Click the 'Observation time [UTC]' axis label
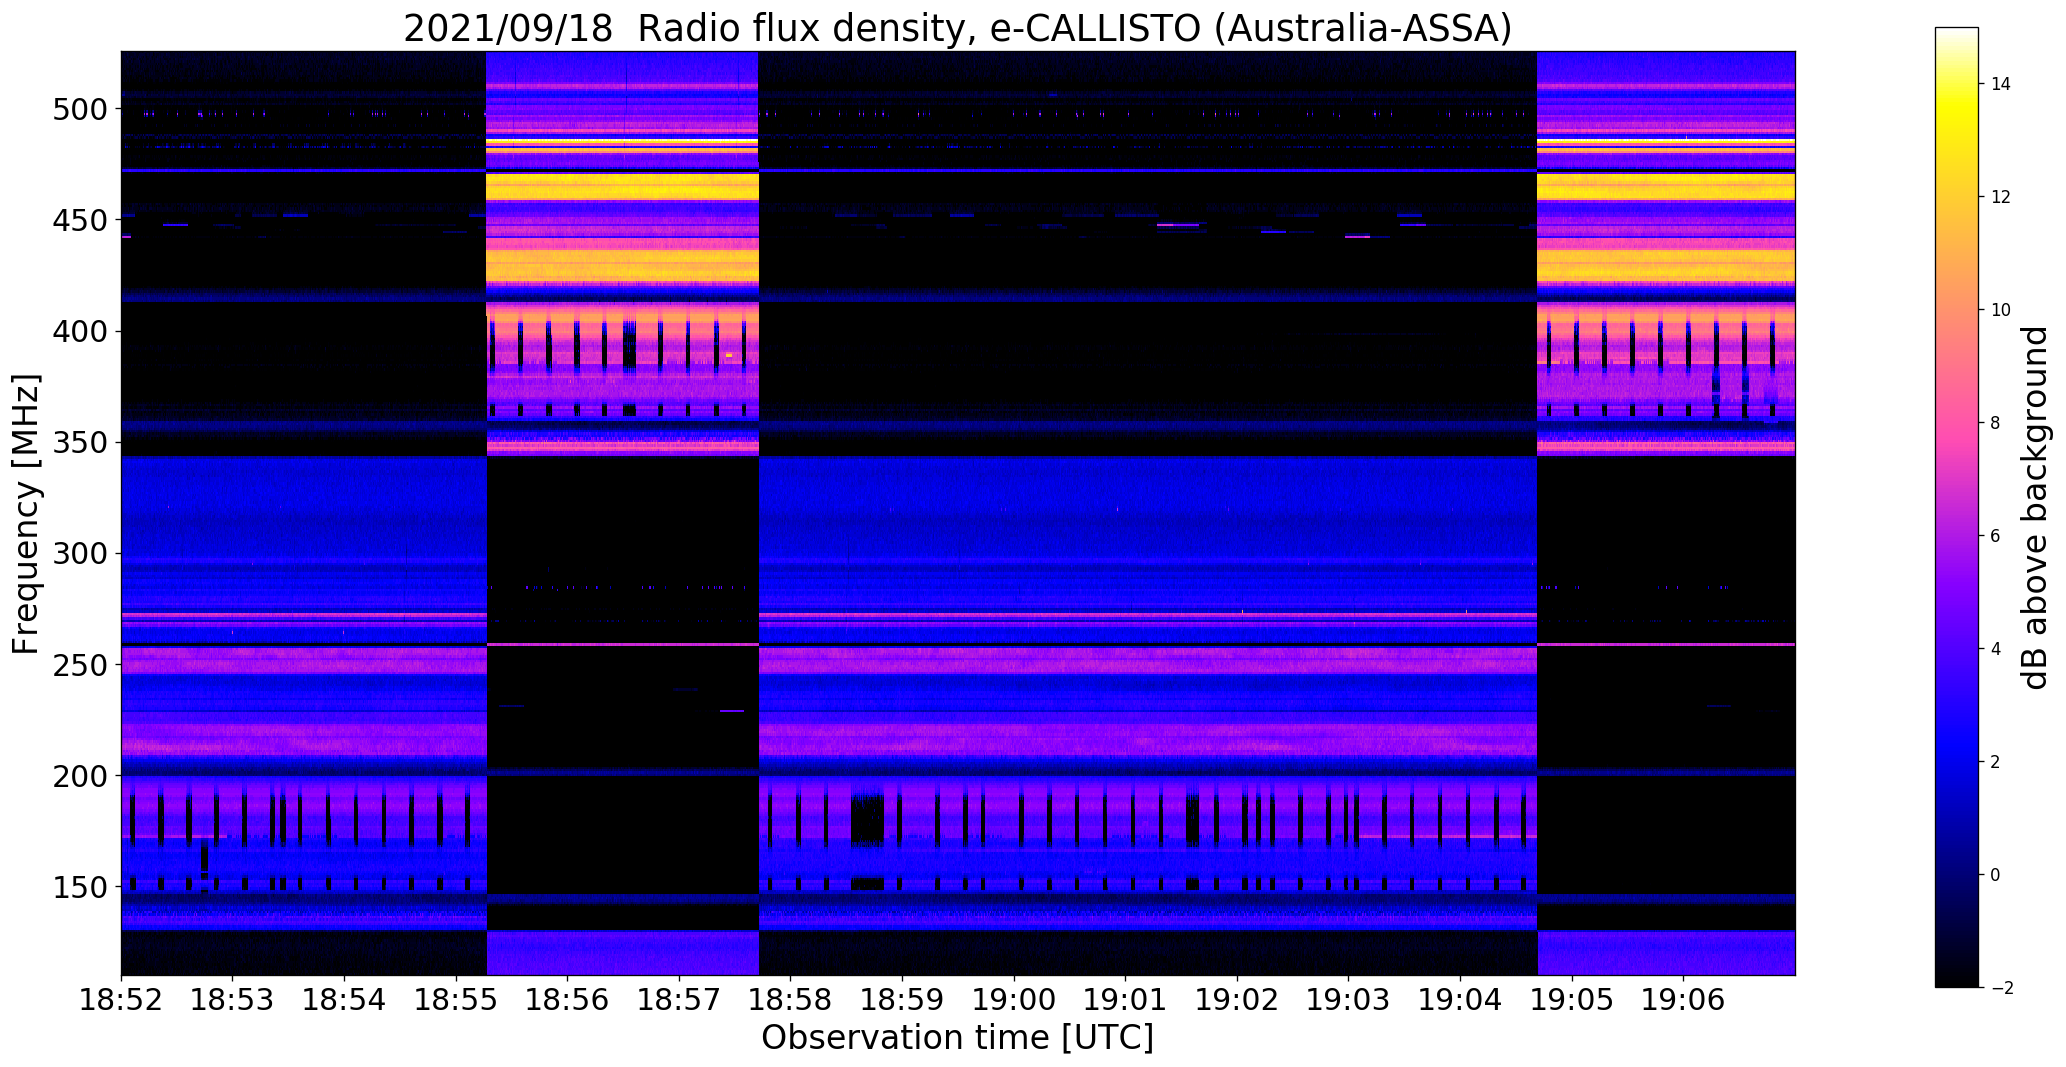This screenshot has width=2066, height=1067. point(957,1038)
